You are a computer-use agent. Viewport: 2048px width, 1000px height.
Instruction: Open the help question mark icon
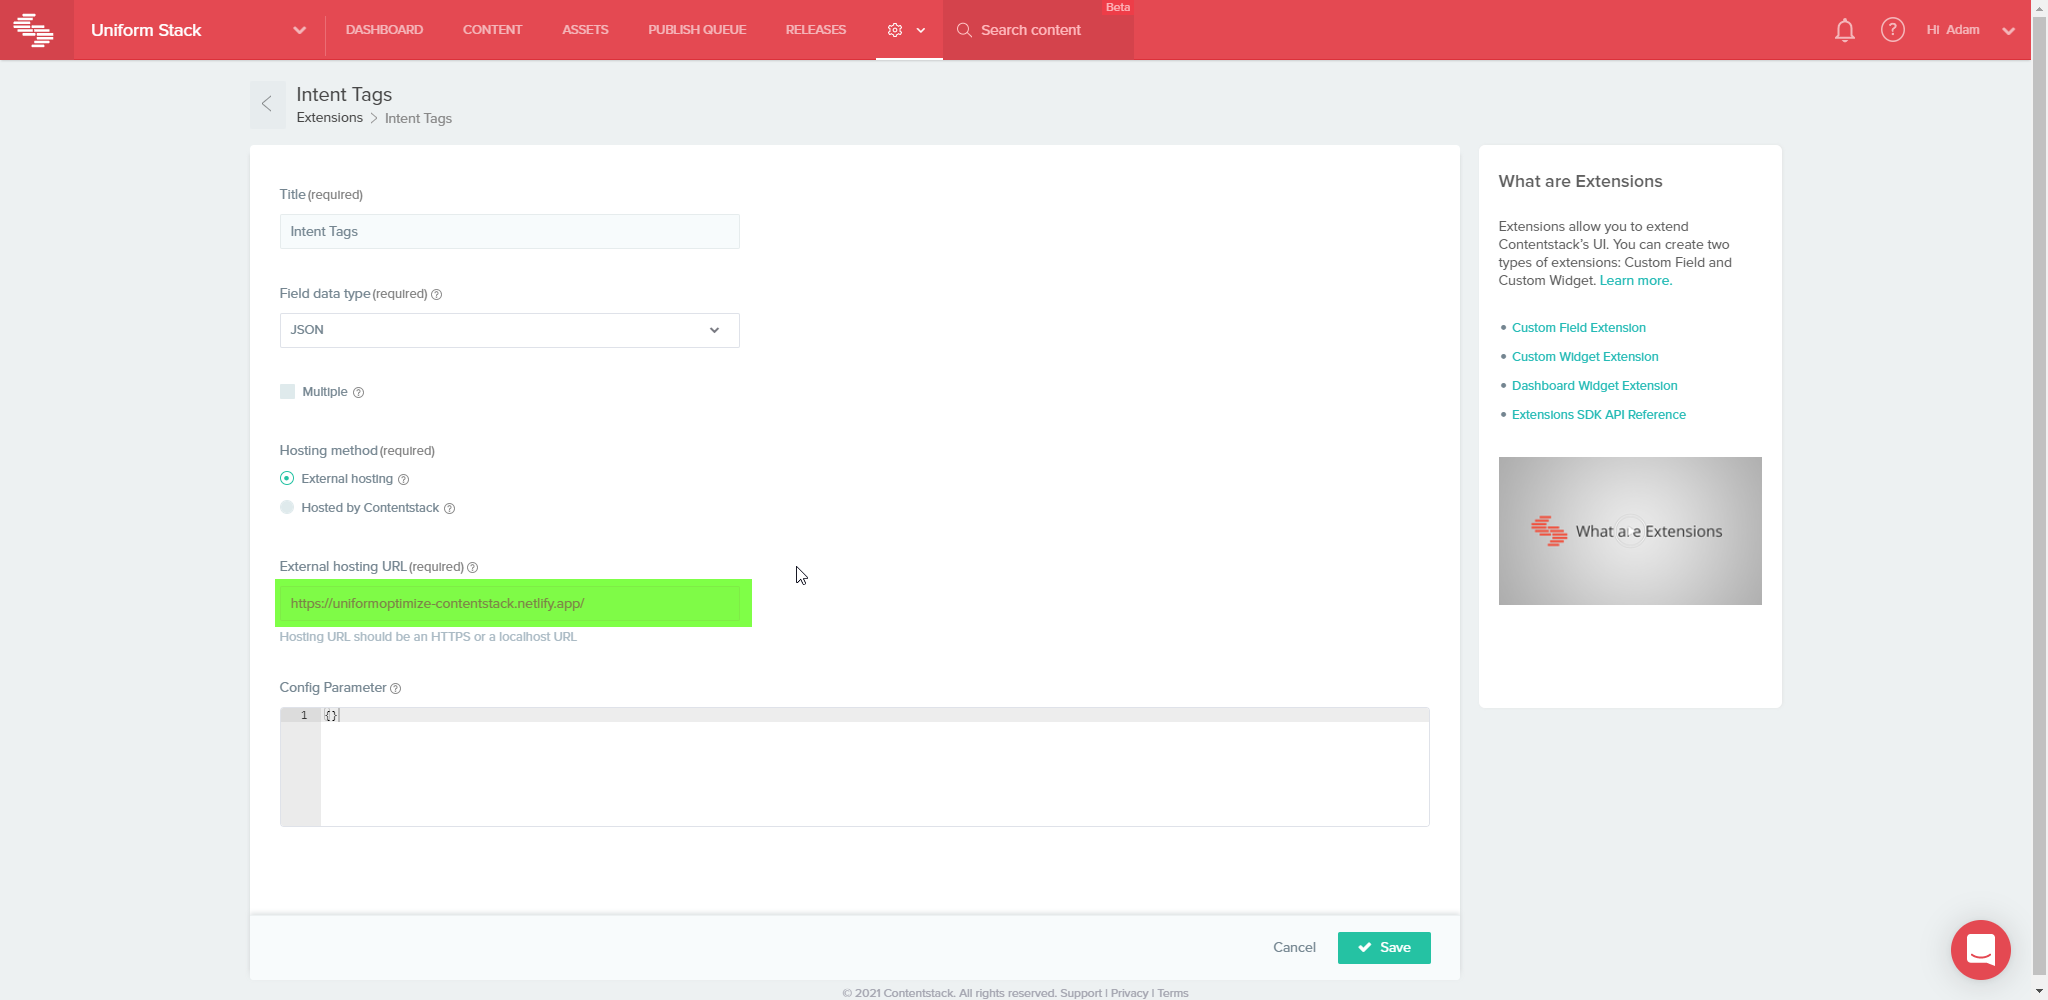click(1892, 30)
